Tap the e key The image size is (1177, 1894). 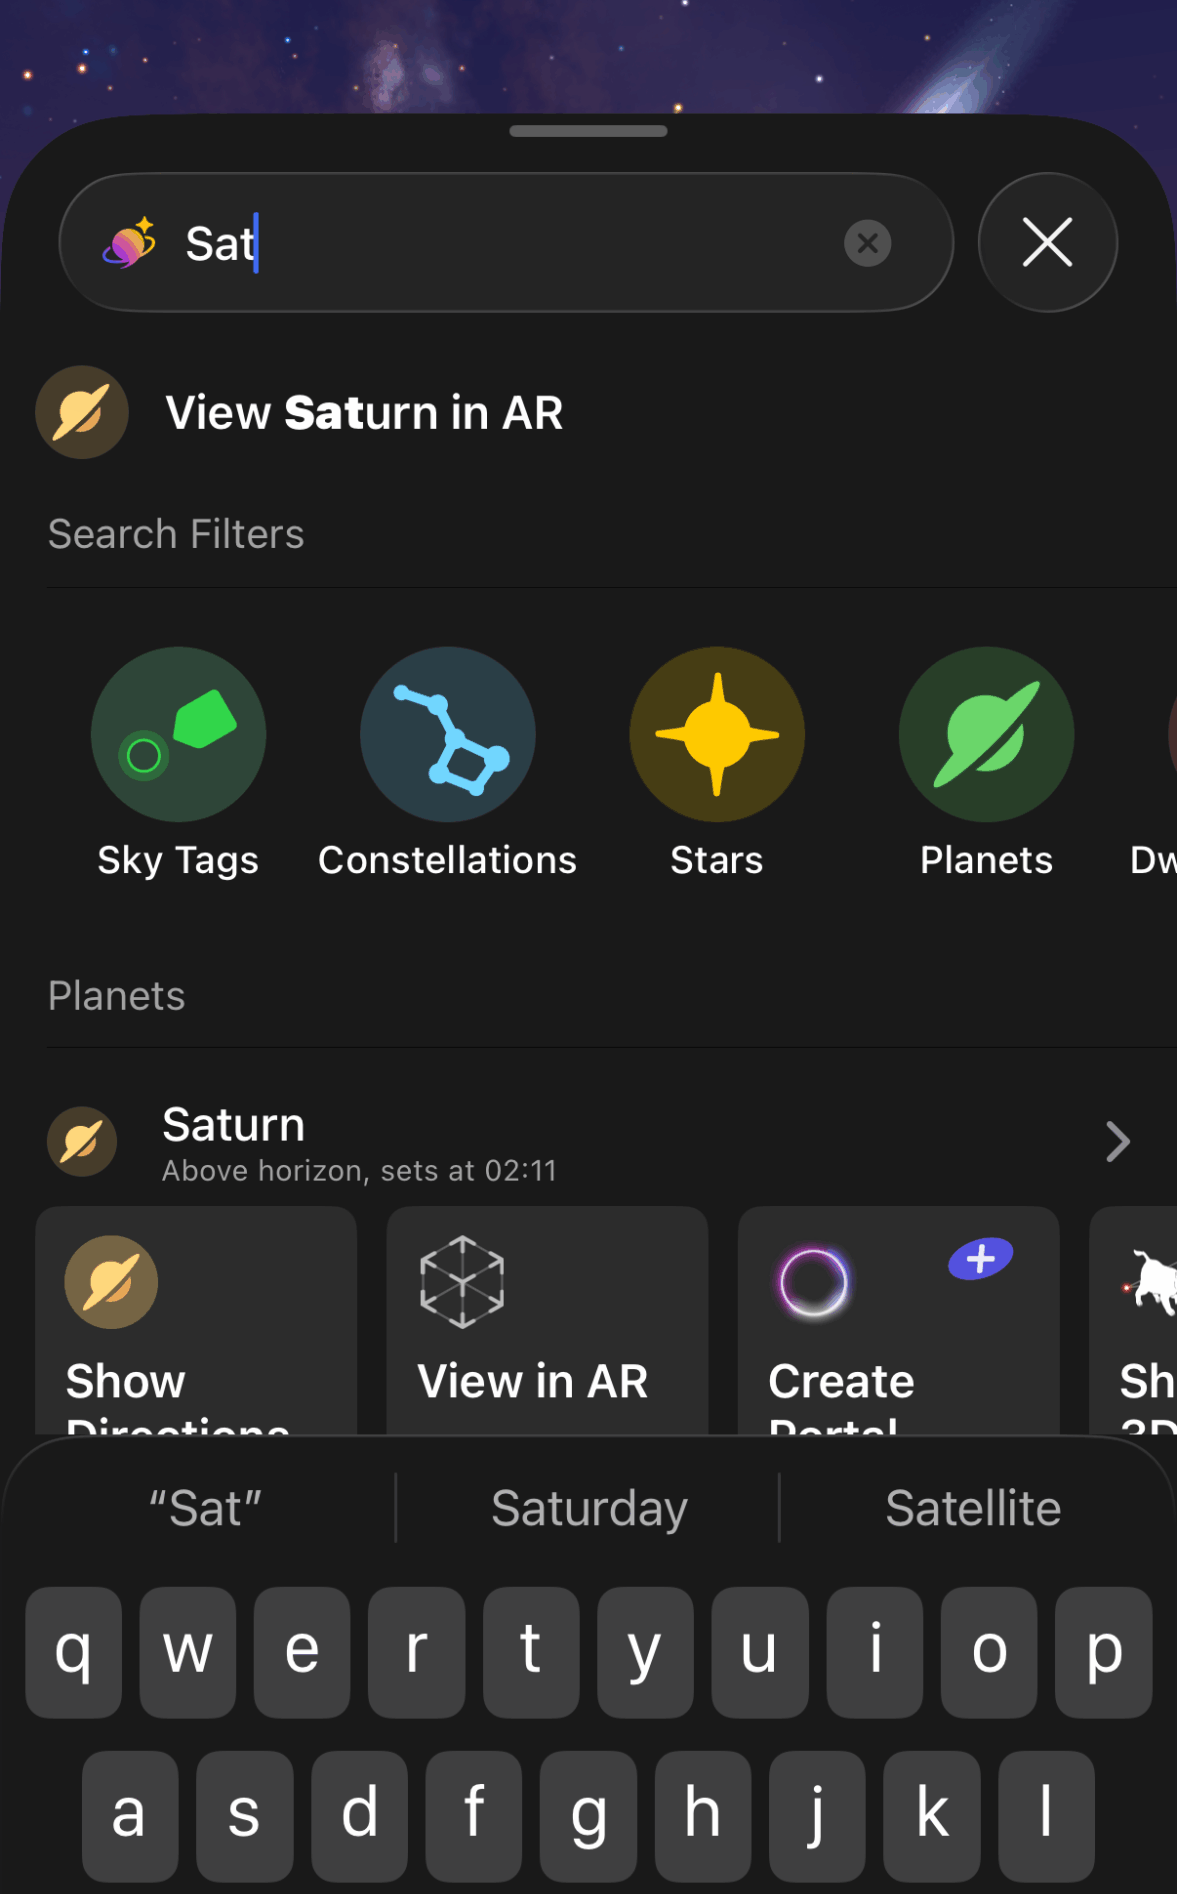pos(302,1652)
